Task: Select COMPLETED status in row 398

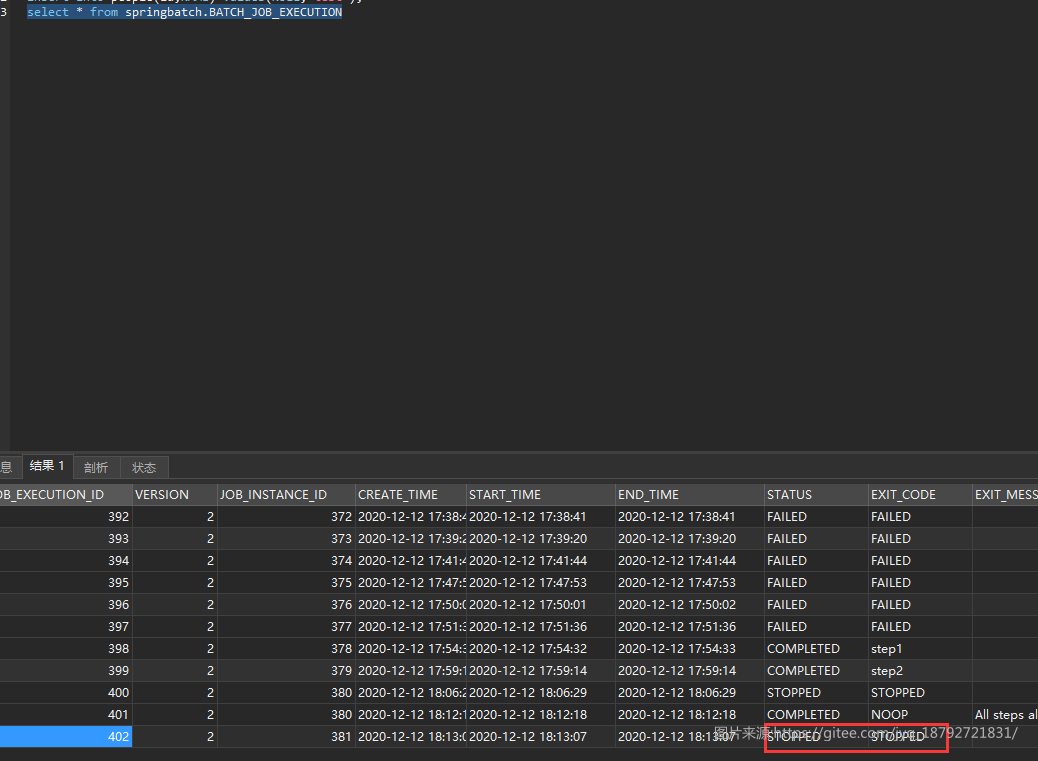Action: tap(816, 649)
